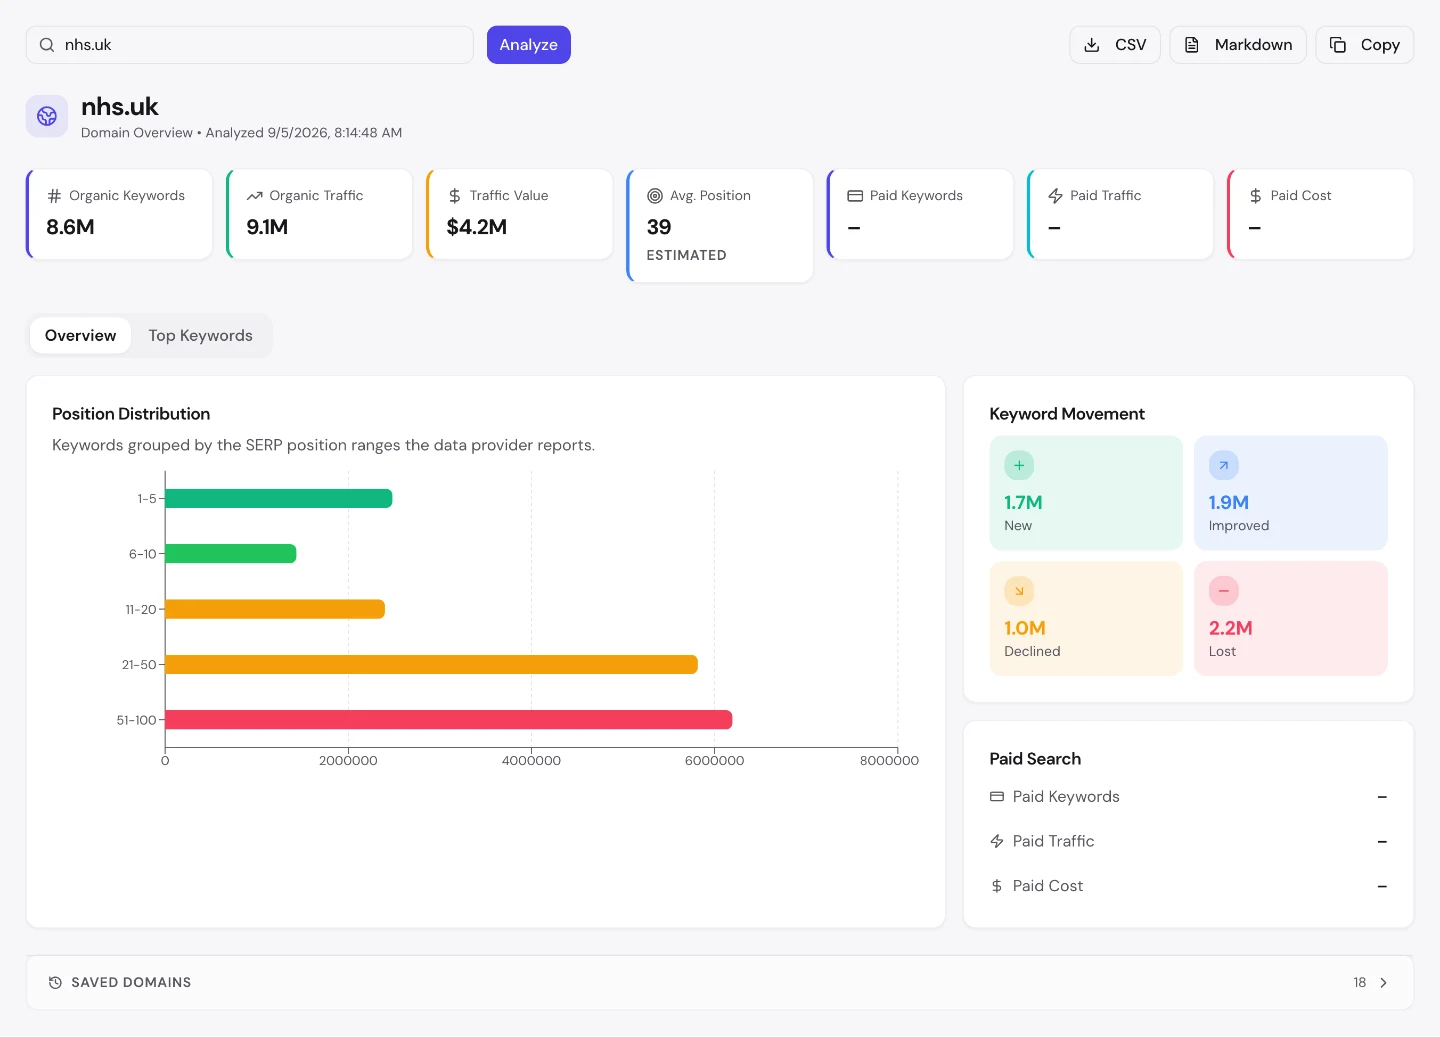The width and height of the screenshot is (1440, 1037).
Task: Copy the domain overview
Action: pos(1365,45)
